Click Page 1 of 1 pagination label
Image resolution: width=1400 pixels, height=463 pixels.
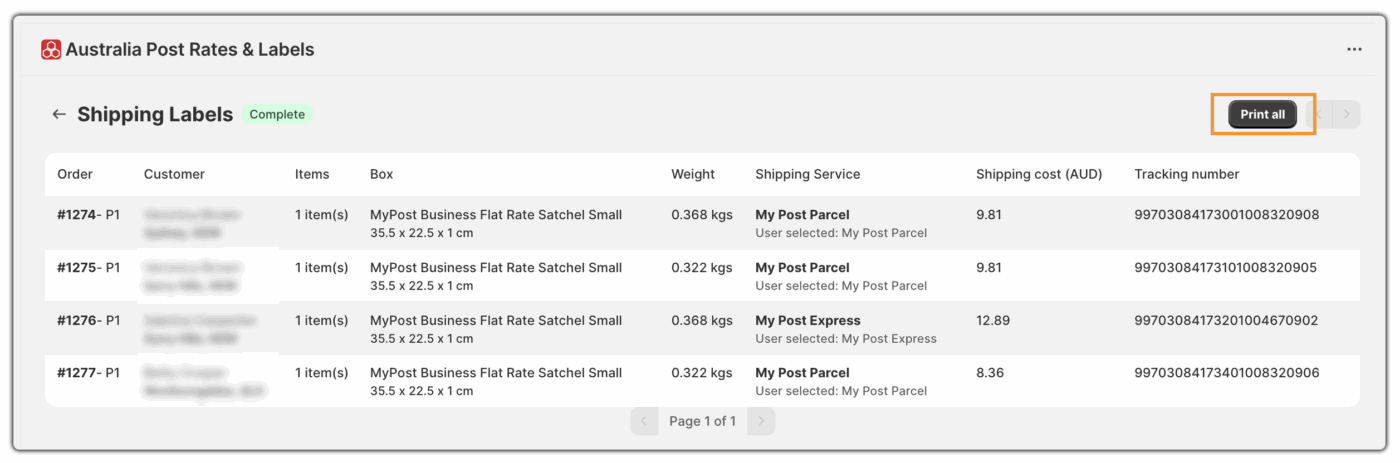pos(702,421)
